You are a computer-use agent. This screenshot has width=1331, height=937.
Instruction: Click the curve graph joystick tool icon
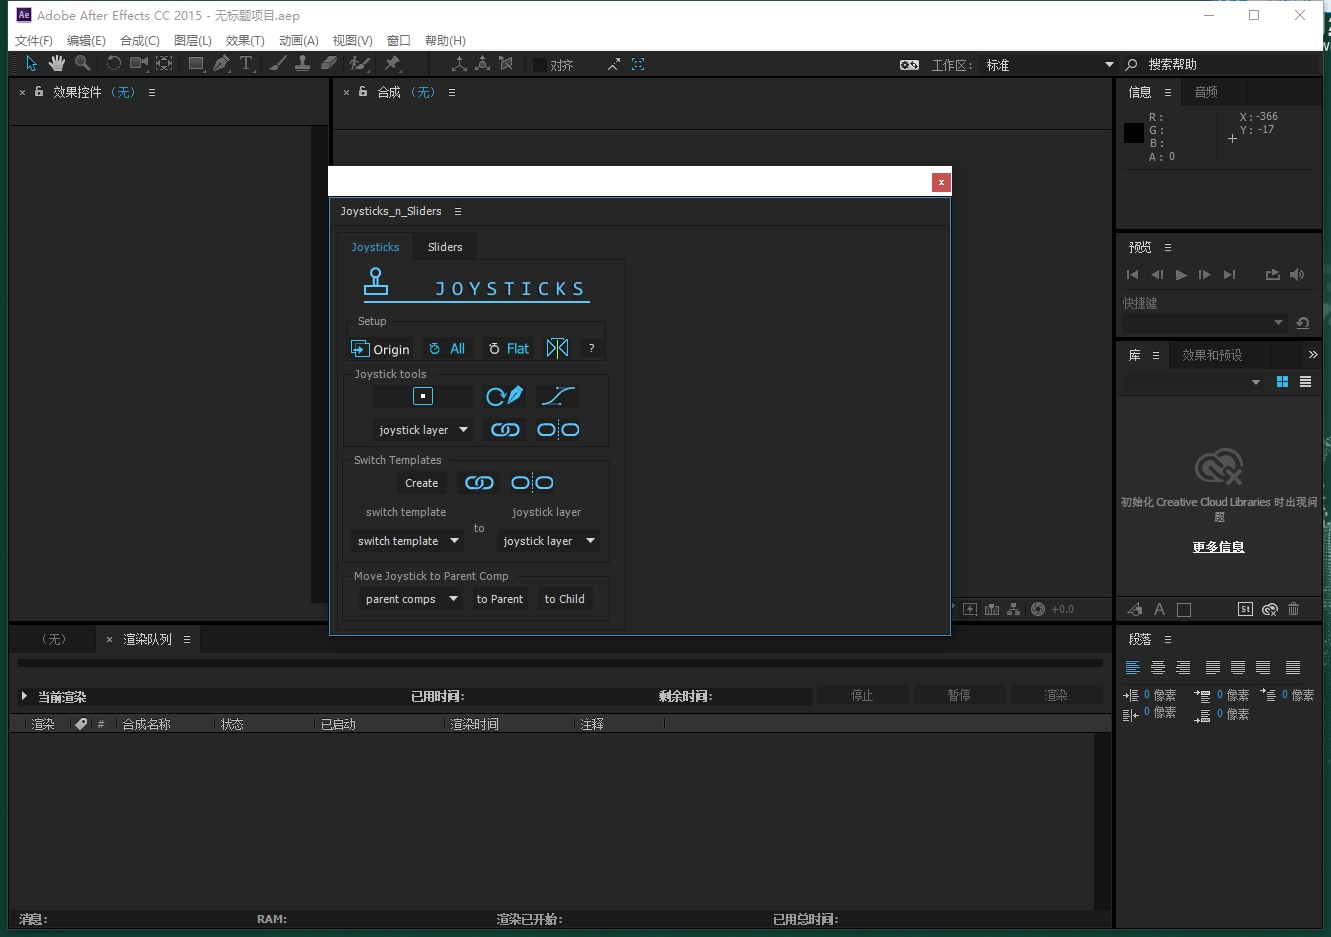click(x=558, y=396)
